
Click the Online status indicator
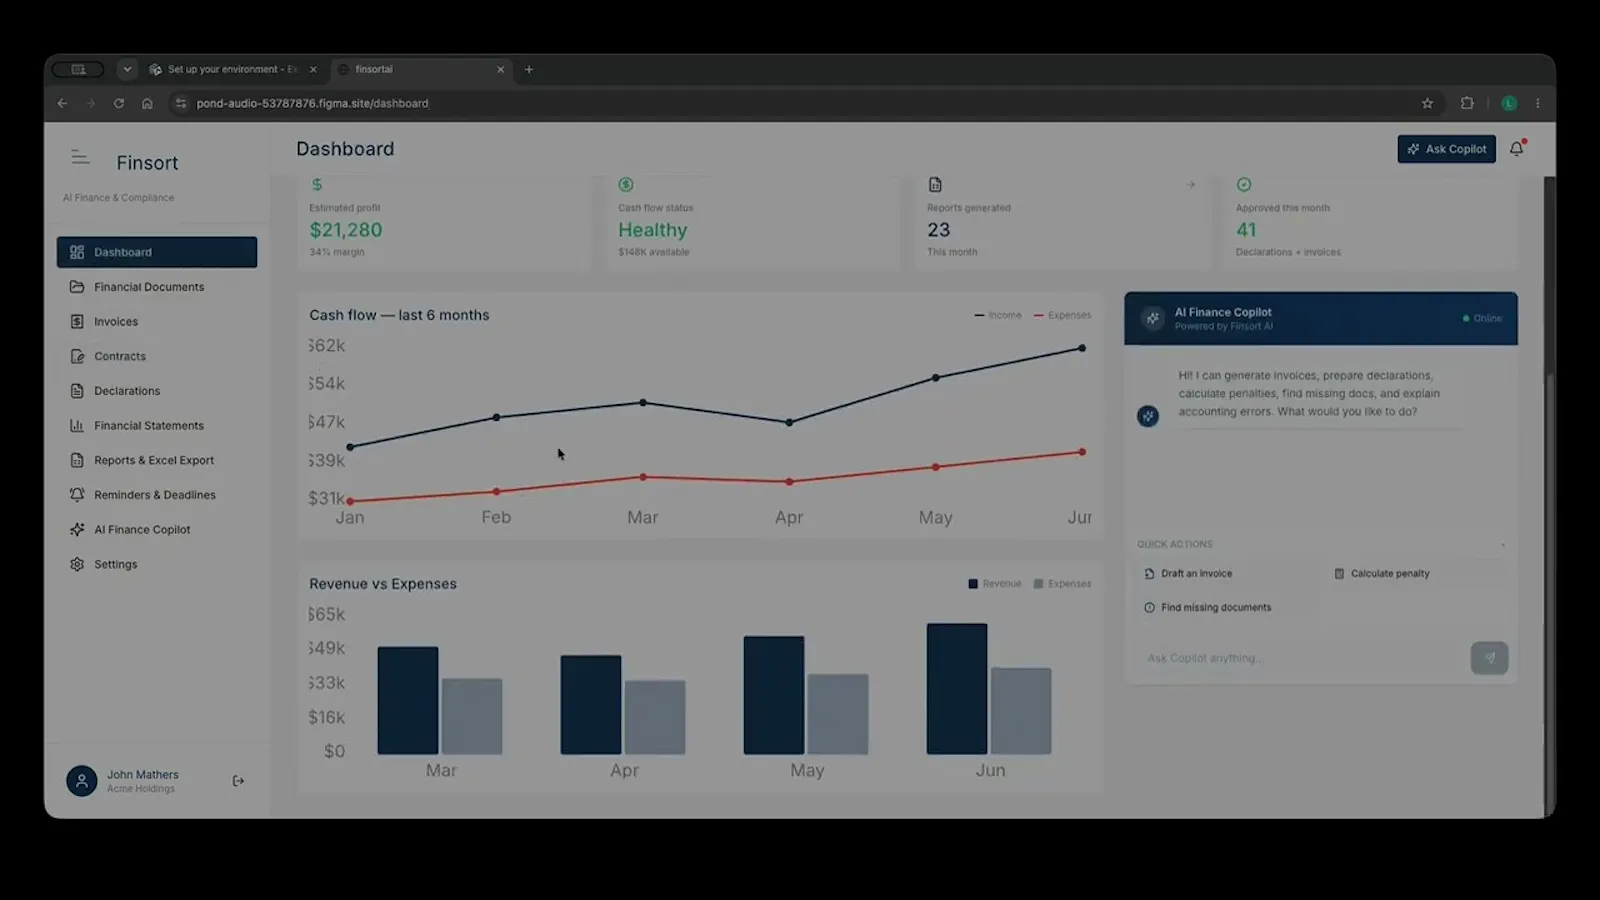pos(1482,319)
